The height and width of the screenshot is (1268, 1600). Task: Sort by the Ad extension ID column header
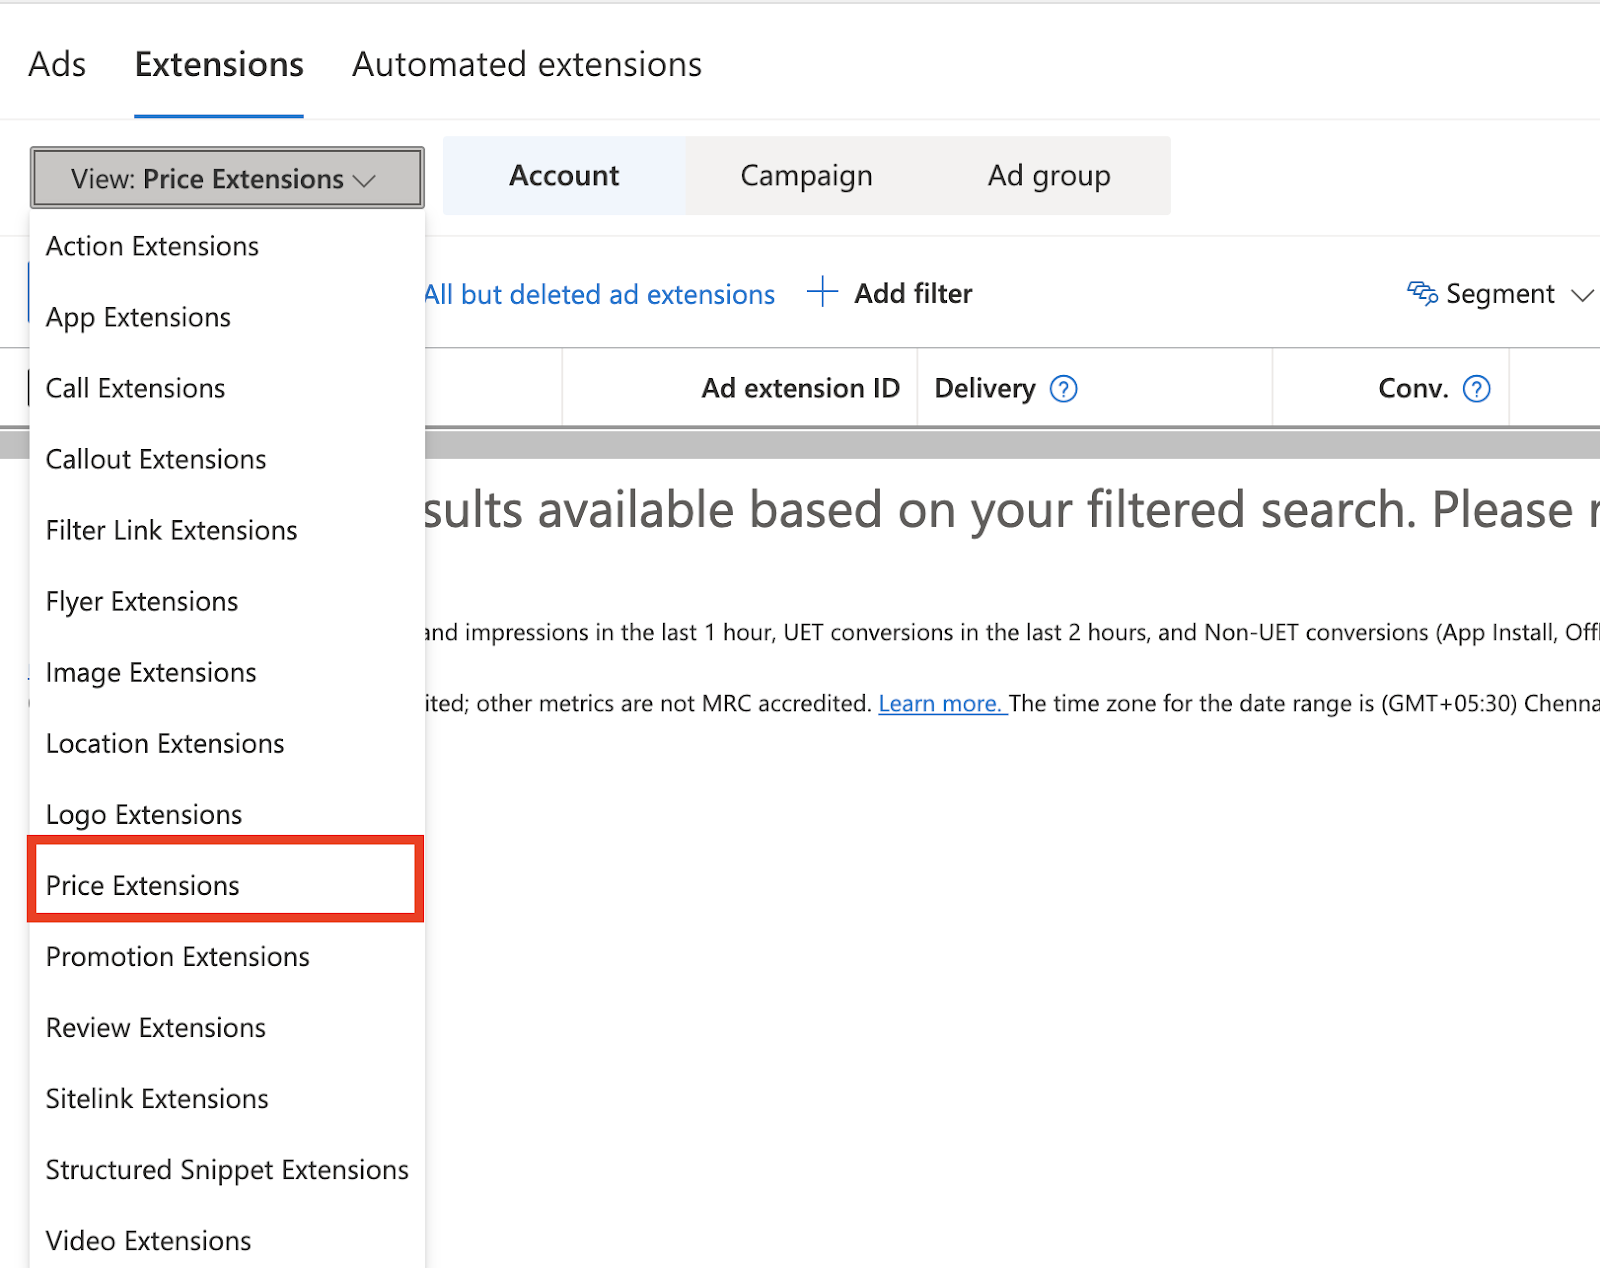click(799, 389)
